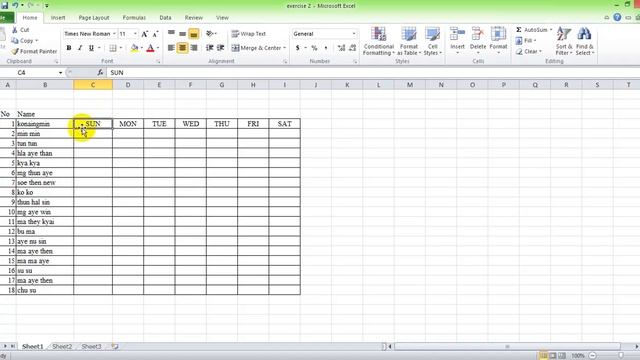Click the Insert Function fx icon
This screenshot has height=360, width=640.
[x=100, y=73]
